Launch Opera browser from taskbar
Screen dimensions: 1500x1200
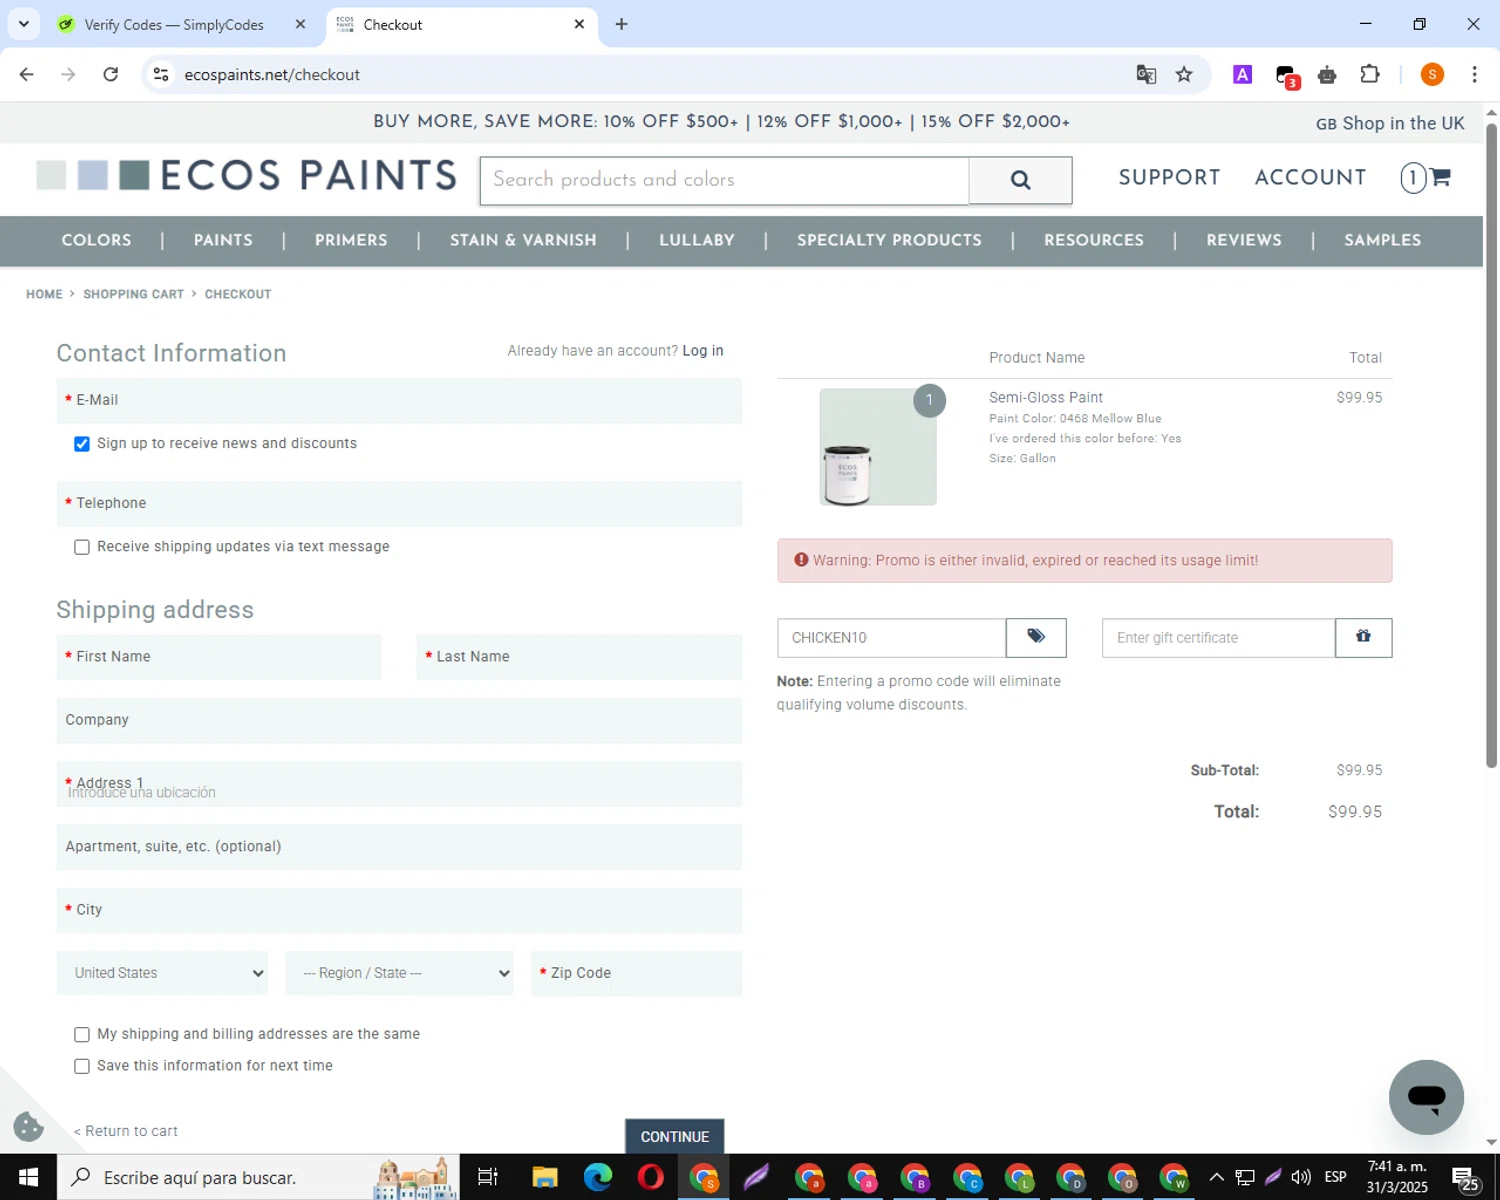point(650,1177)
